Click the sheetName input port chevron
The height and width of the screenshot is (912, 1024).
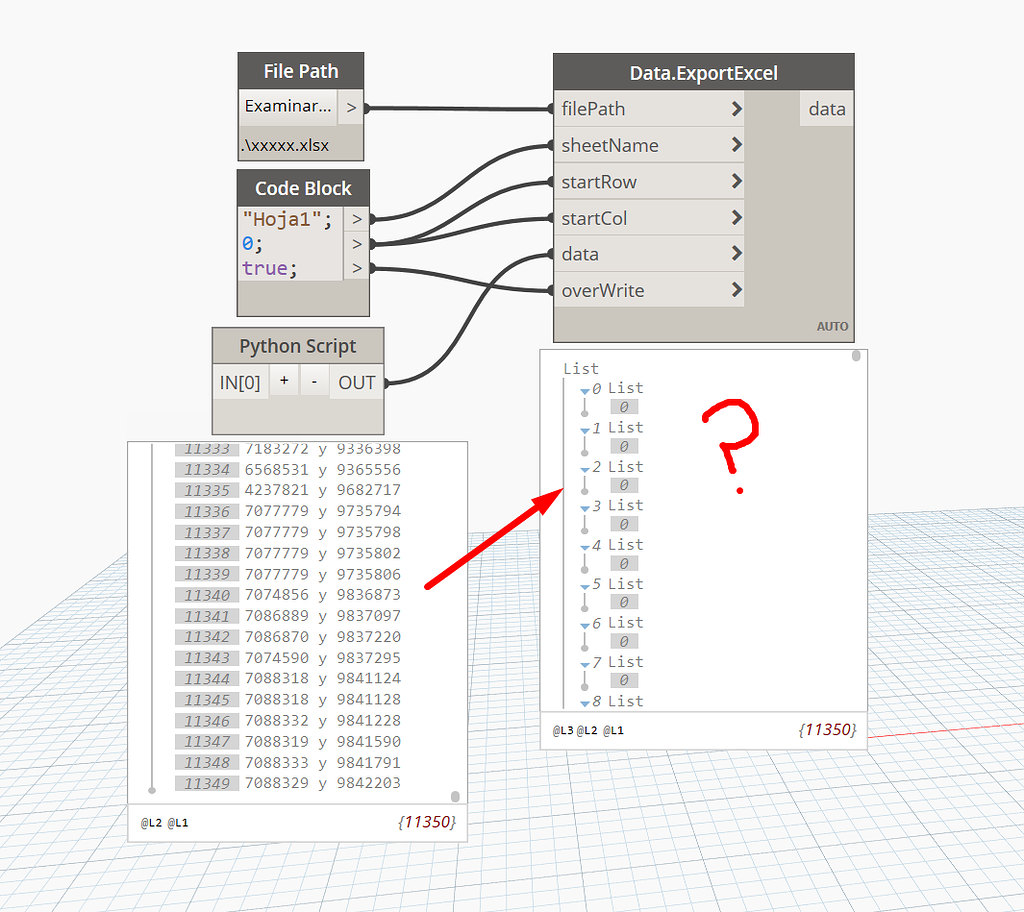736,145
